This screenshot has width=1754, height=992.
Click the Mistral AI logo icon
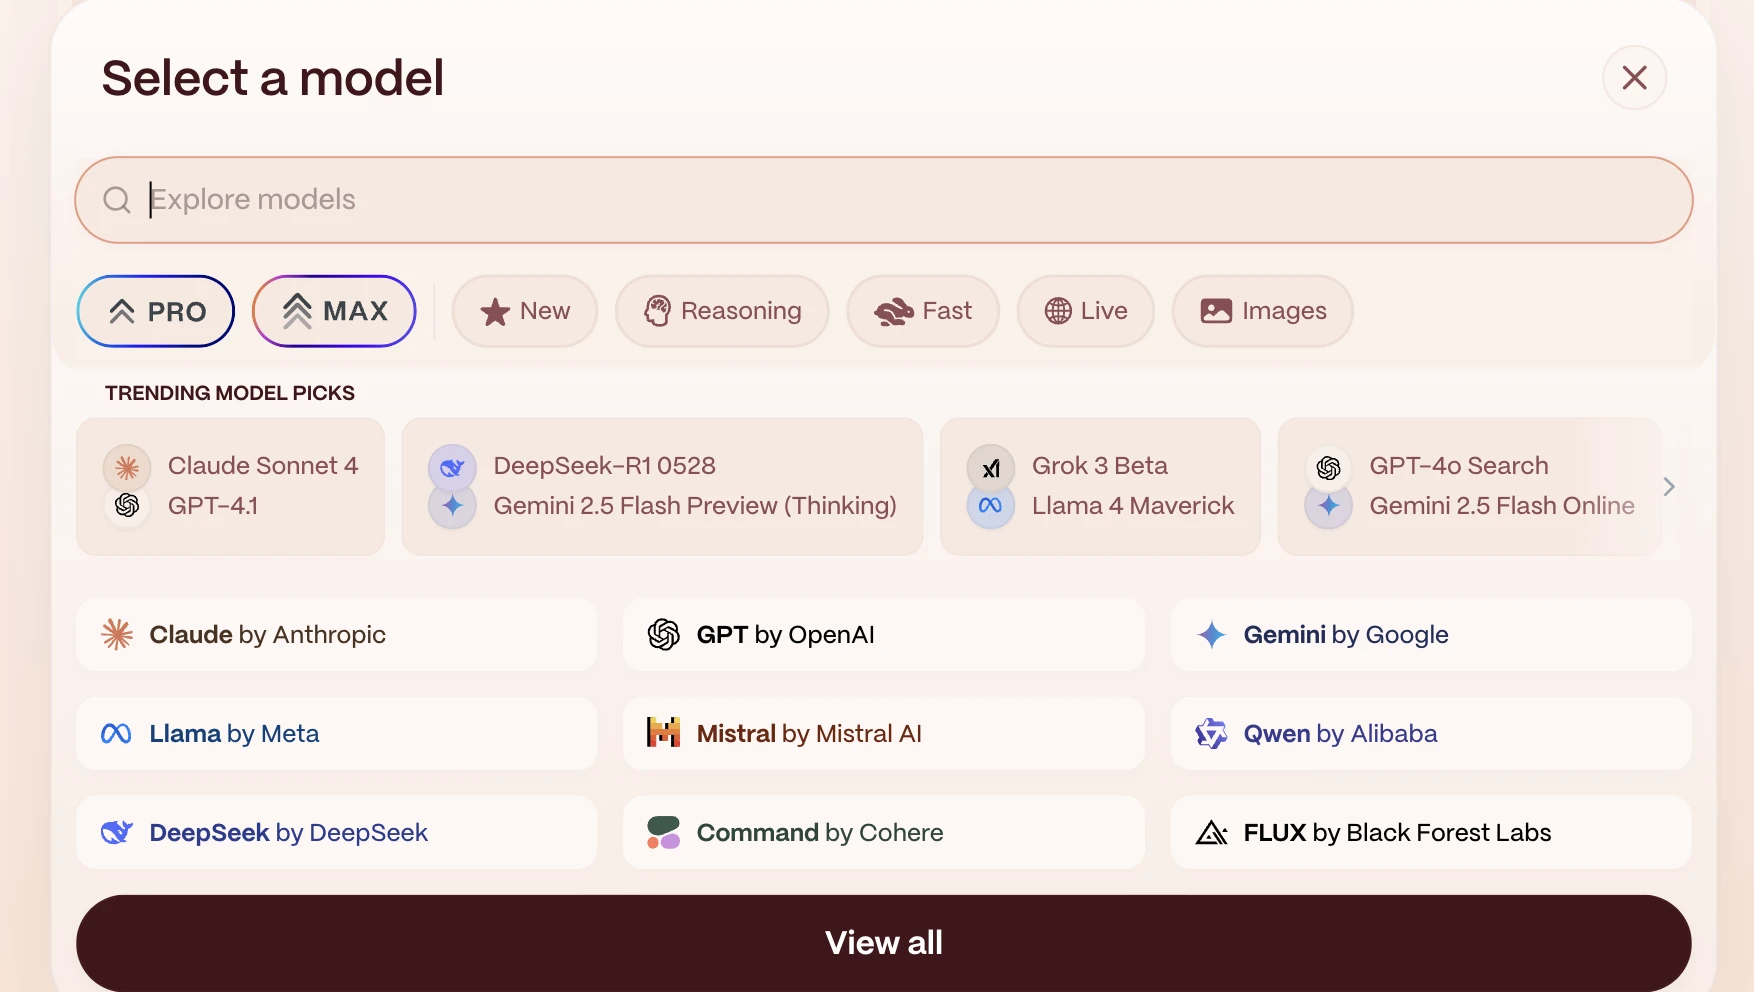[664, 733]
